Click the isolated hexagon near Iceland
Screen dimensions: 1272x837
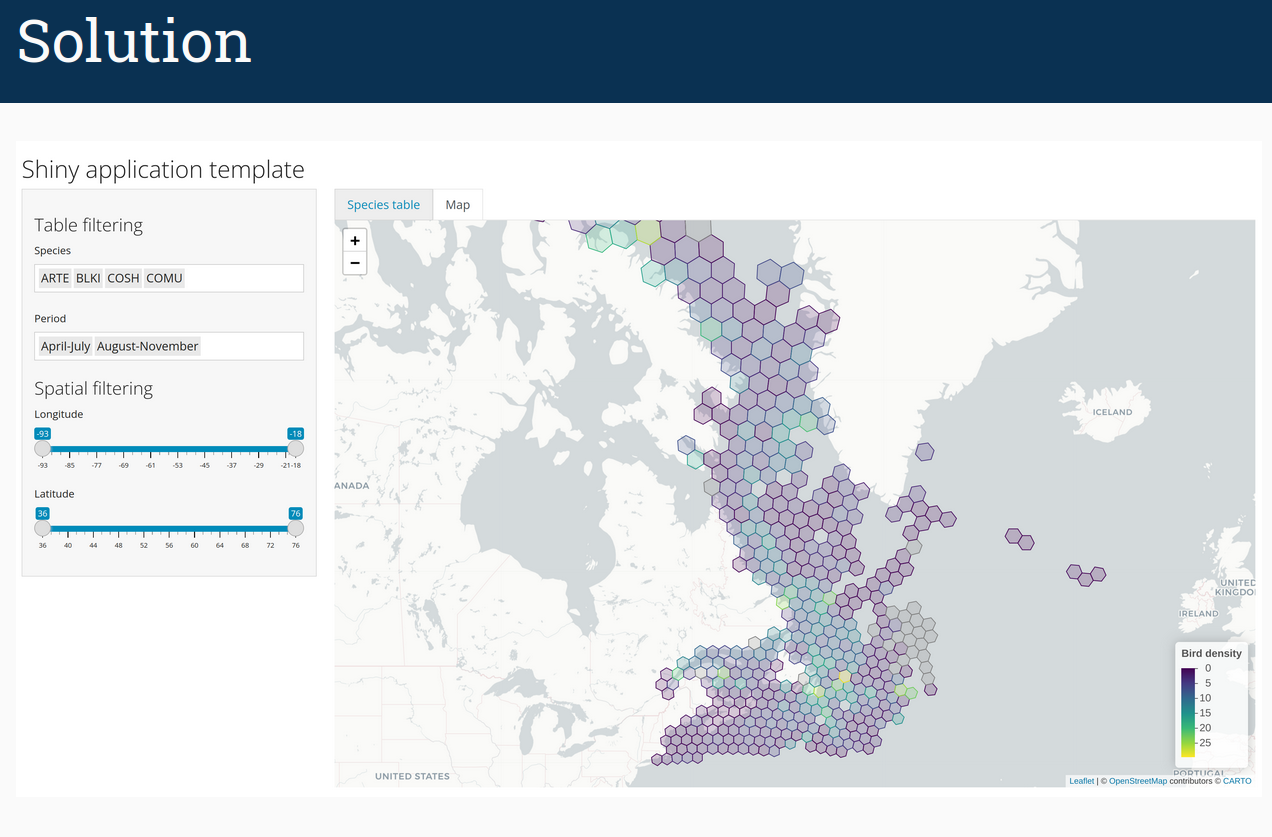coord(925,452)
